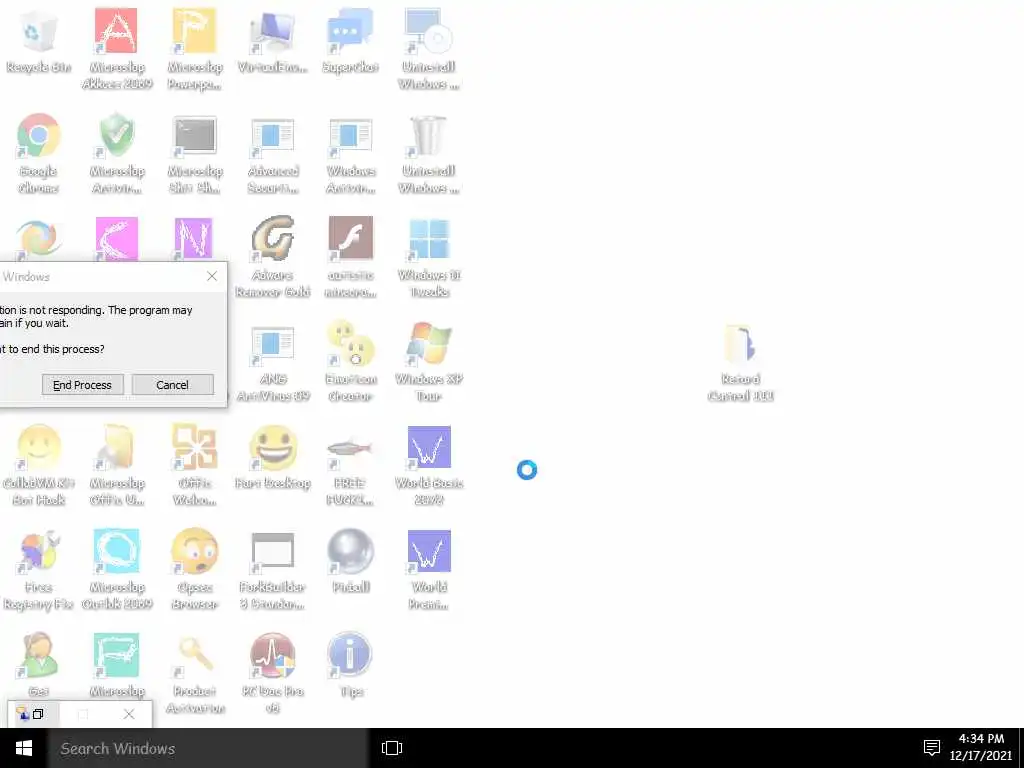Open the Flash logo desktop shortcut
The image size is (1024, 768).
click(x=350, y=256)
